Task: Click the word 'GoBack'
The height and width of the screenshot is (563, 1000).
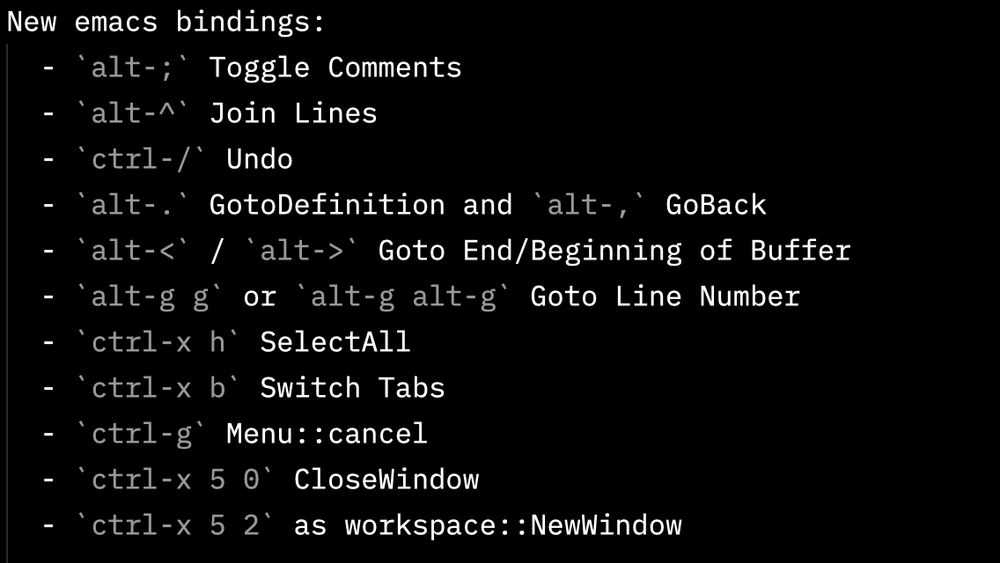Action: click(x=716, y=205)
